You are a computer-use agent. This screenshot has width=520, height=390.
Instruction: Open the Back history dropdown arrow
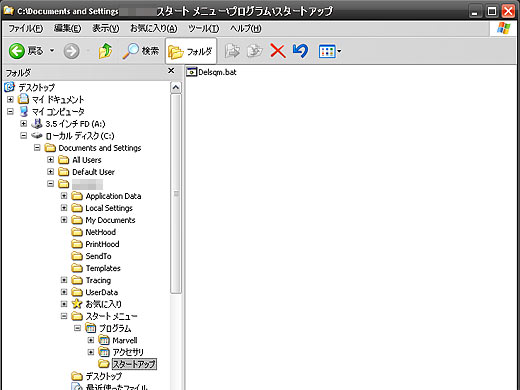click(52, 51)
